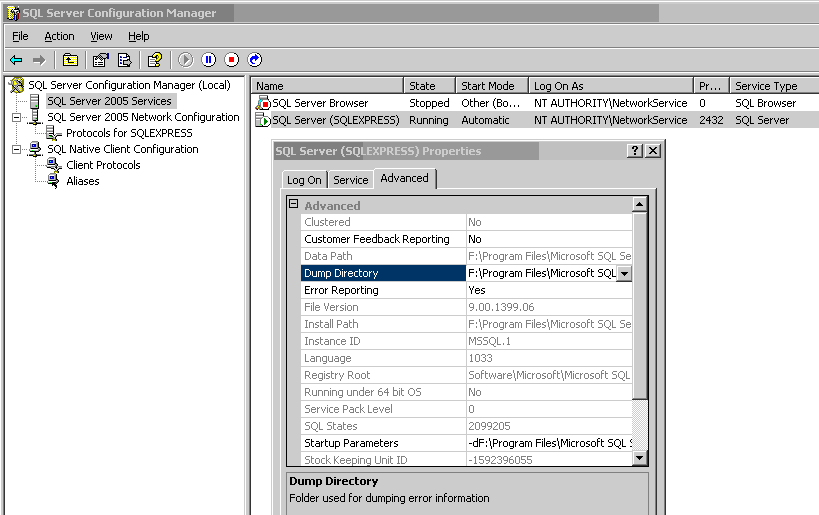Click the 'Automatic' start mode cell

(485, 120)
